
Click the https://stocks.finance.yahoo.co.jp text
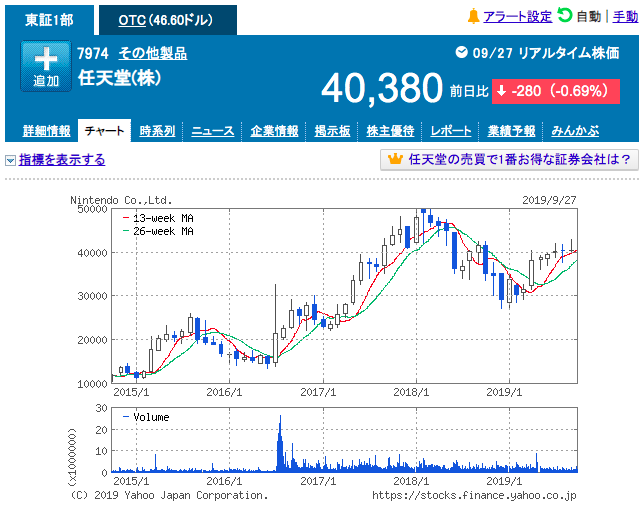(x=474, y=496)
